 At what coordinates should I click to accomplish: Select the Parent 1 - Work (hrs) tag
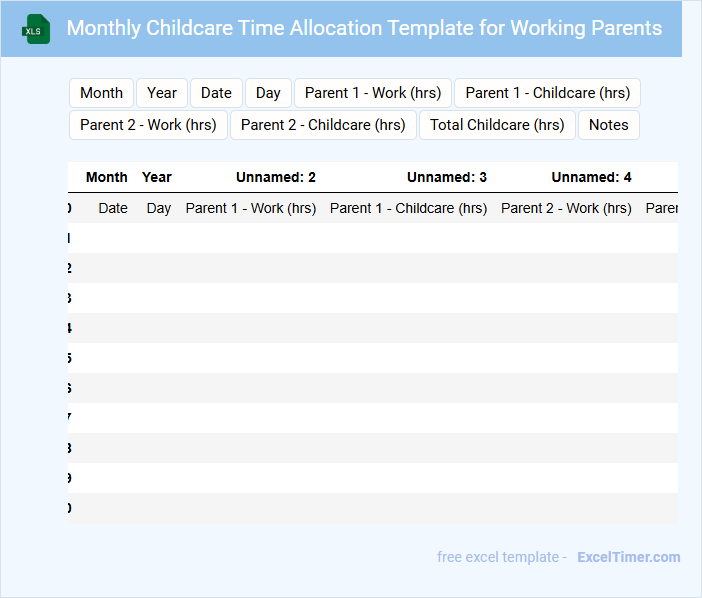[373, 93]
